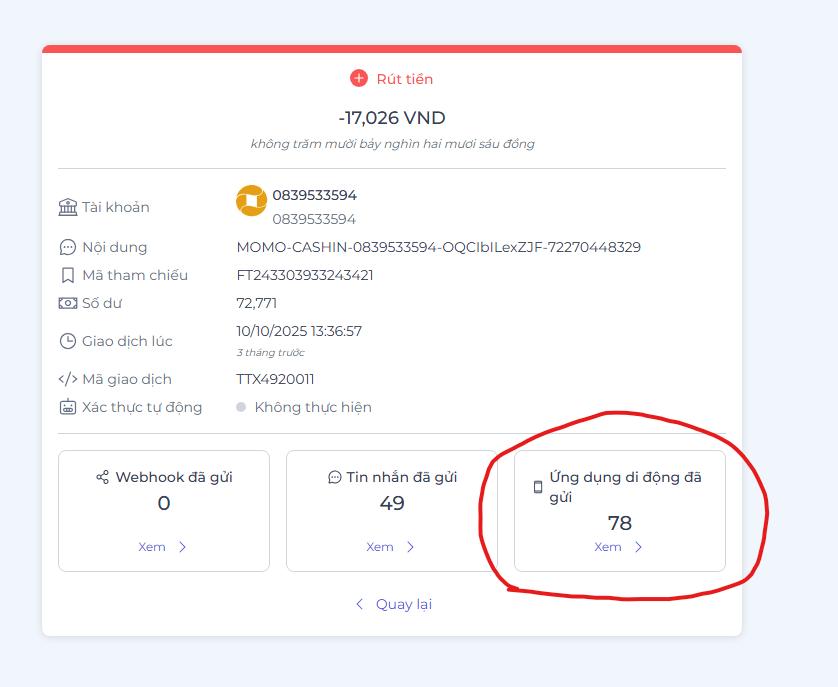838x687 pixels.
Task: Click the gray account number below the bold one
Action: (314, 219)
